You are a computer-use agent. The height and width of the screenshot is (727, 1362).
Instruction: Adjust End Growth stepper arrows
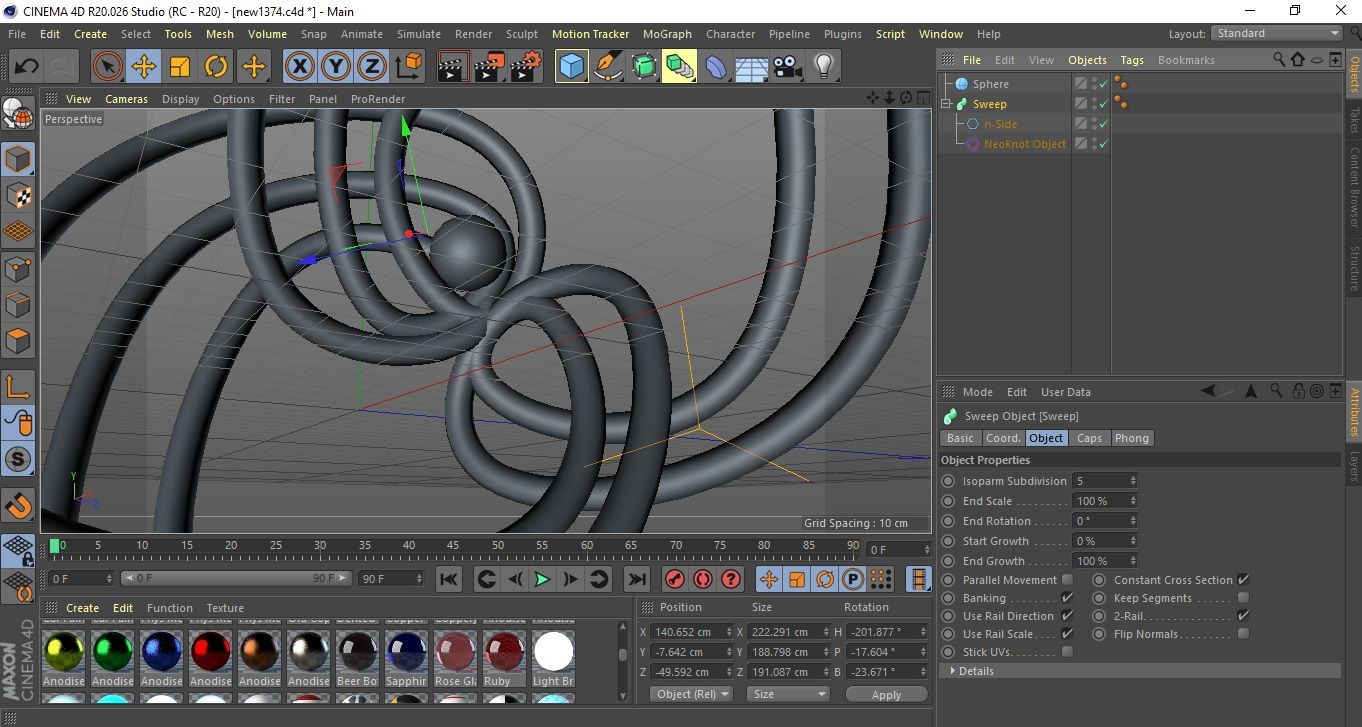(1133, 561)
